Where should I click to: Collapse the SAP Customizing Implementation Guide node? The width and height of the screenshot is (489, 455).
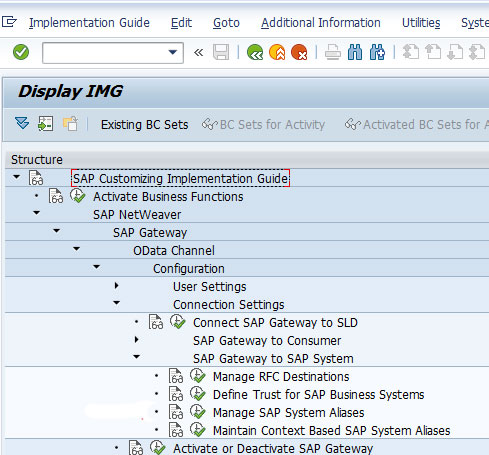click(16, 177)
